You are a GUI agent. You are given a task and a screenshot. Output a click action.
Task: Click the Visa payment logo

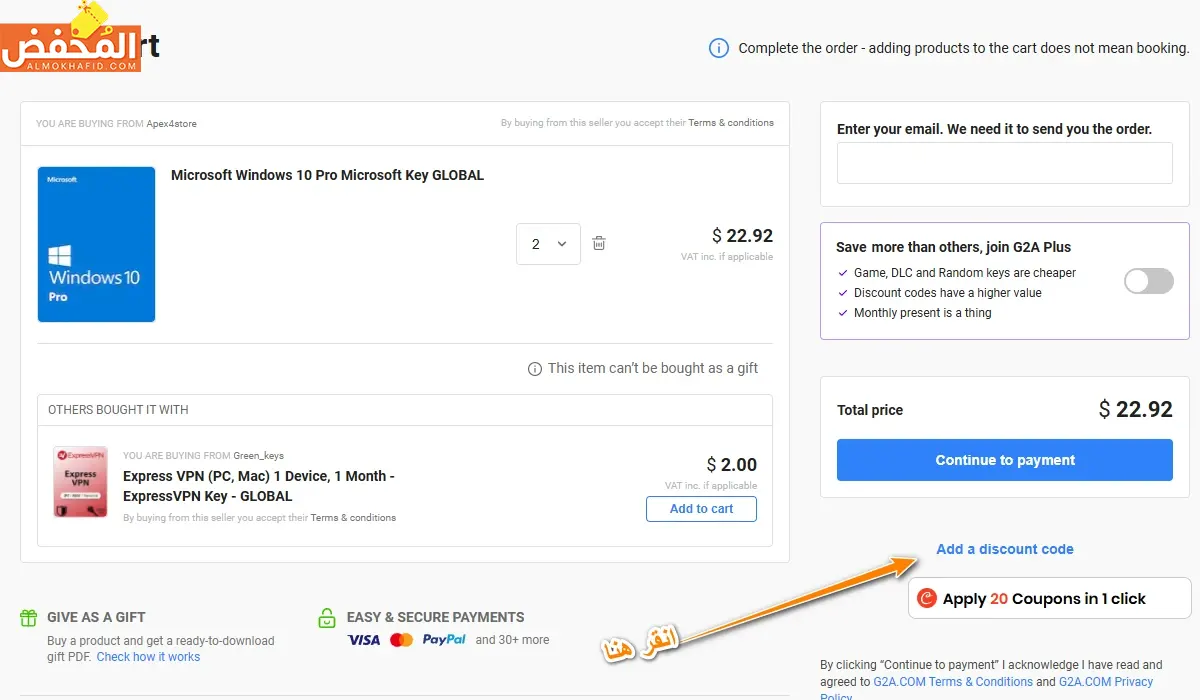tap(364, 640)
